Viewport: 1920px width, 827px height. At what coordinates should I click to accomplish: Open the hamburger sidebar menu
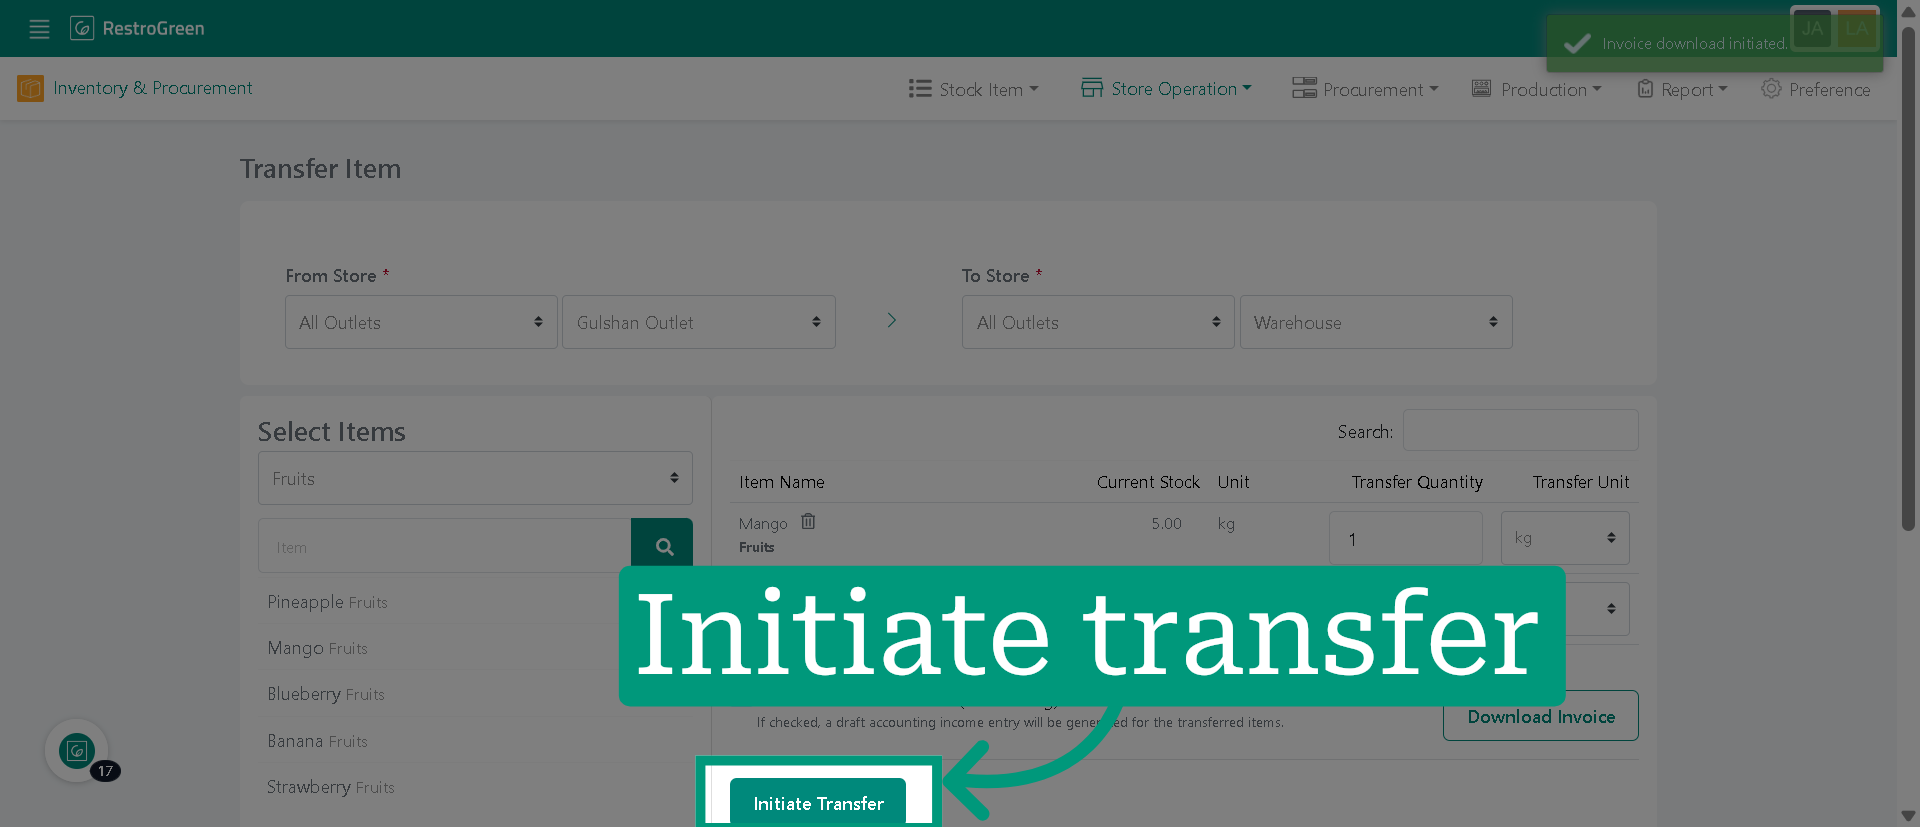click(39, 29)
